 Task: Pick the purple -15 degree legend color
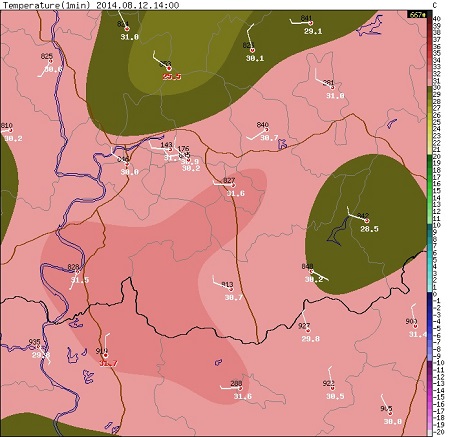point(429,397)
